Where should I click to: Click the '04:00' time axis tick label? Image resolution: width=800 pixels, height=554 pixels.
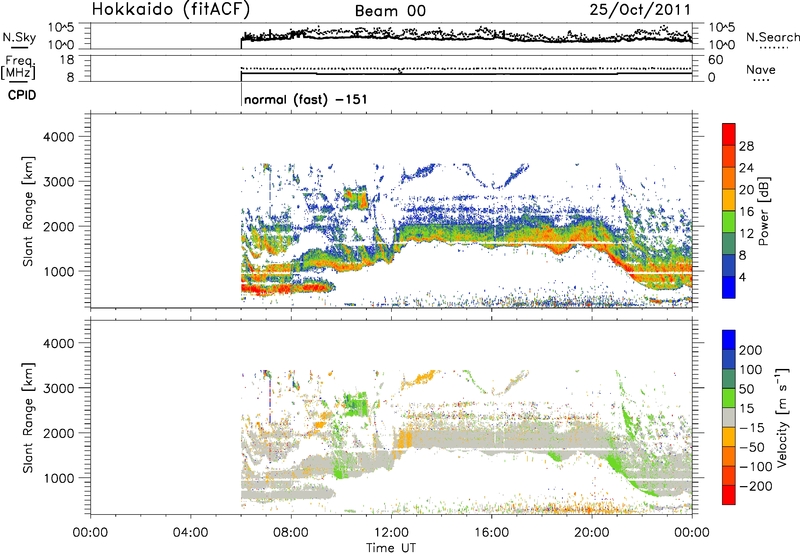pos(190,533)
